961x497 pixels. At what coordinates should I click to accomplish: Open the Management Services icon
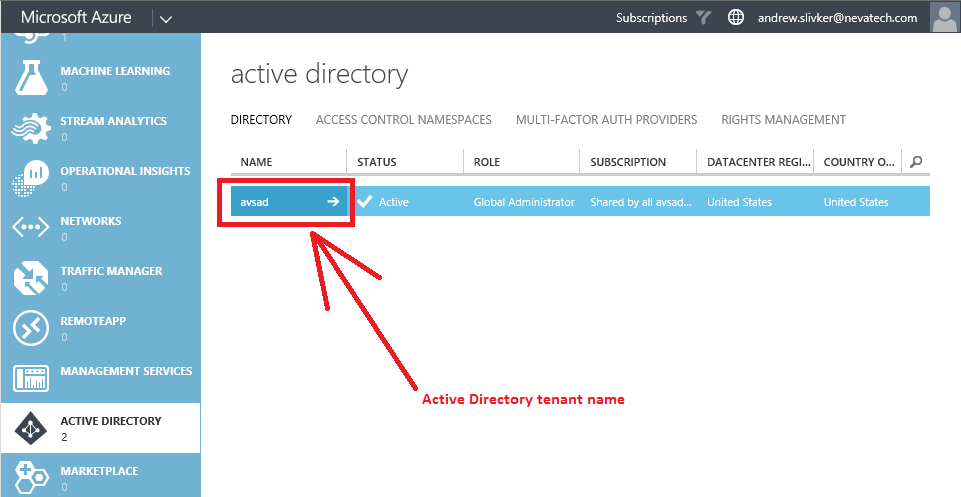point(31,378)
